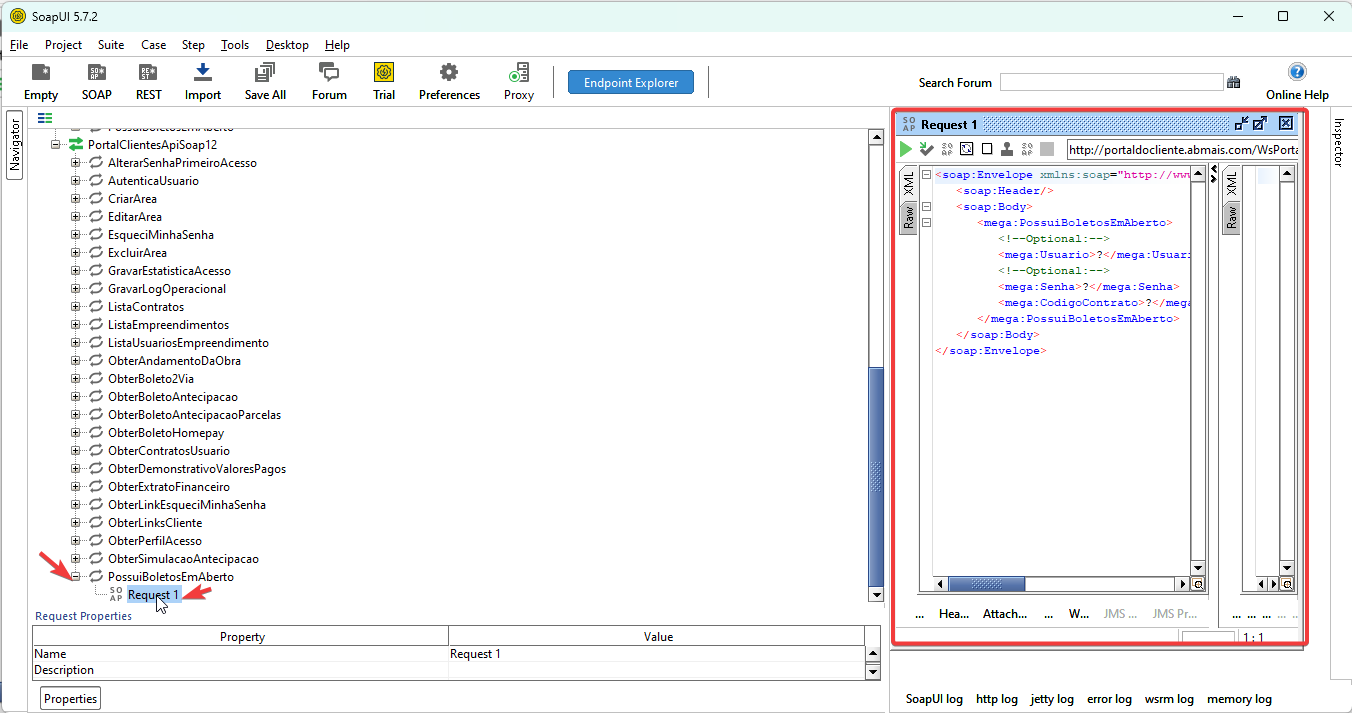The height and width of the screenshot is (713, 1352).
Task: Open the error log tab
Action: [1109, 699]
